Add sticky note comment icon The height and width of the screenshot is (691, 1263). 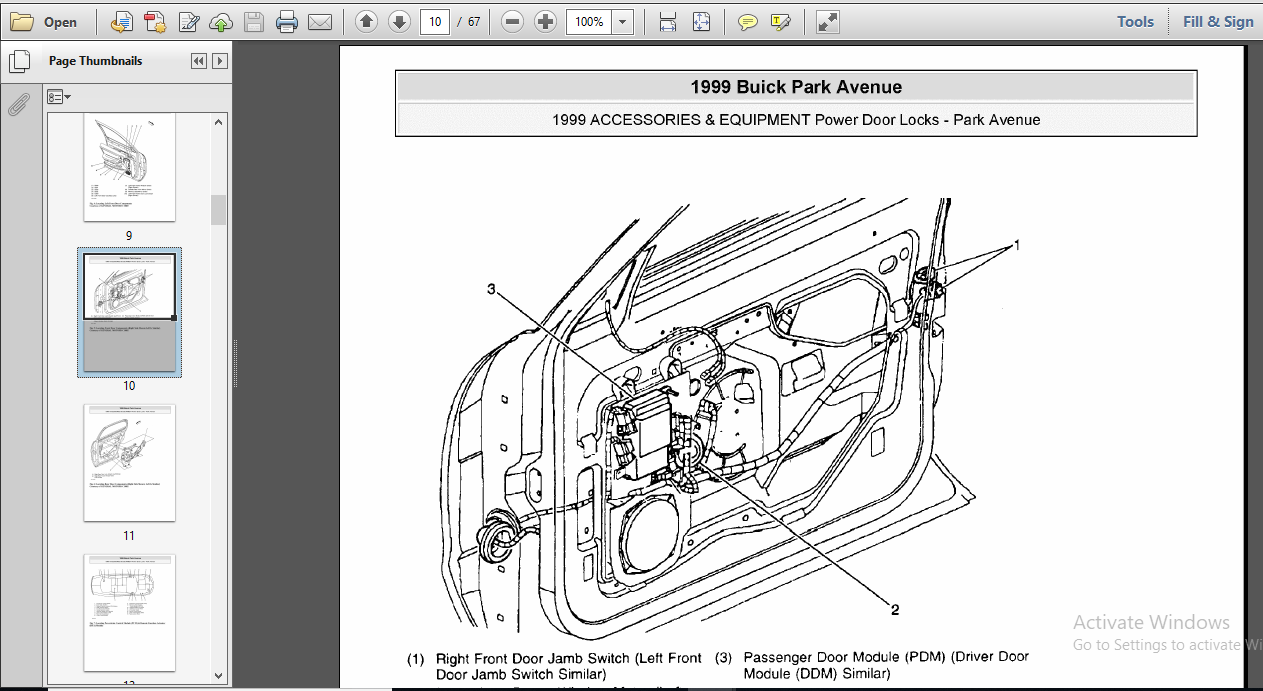click(x=748, y=22)
